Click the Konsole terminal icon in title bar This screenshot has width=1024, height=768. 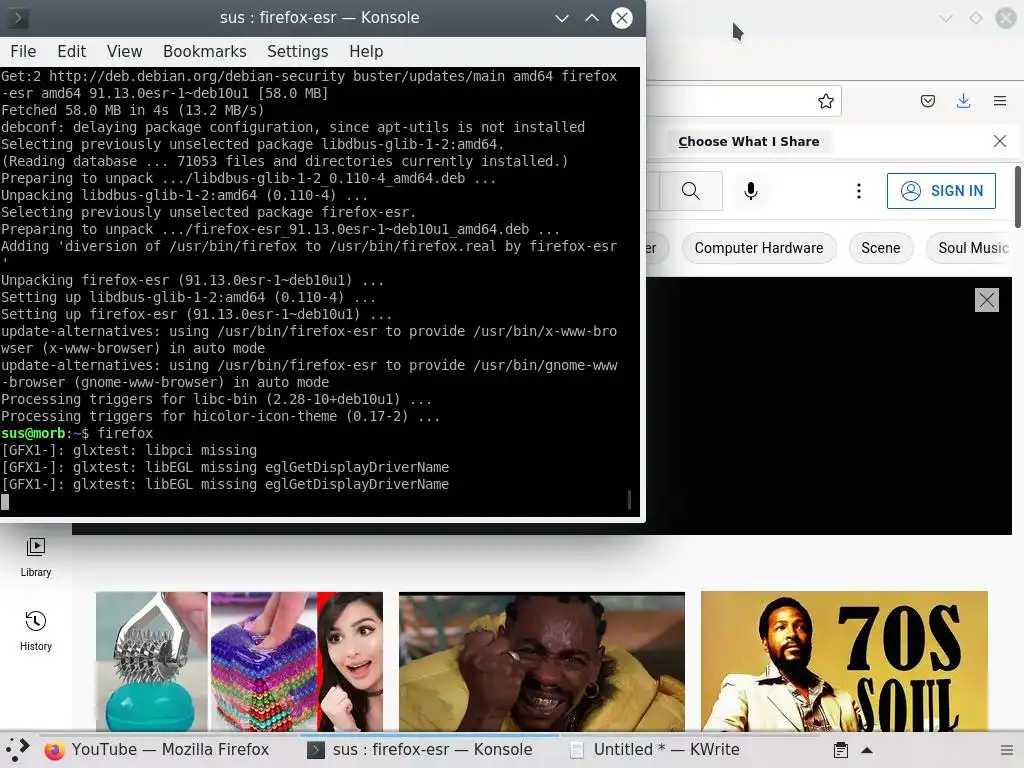[x=17, y=18]
